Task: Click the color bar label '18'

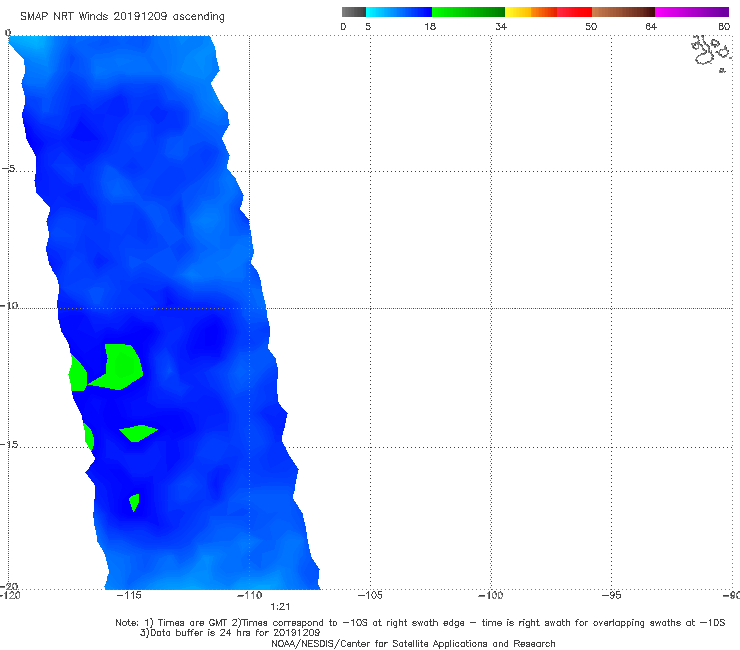Action: (x=430, y=26)
